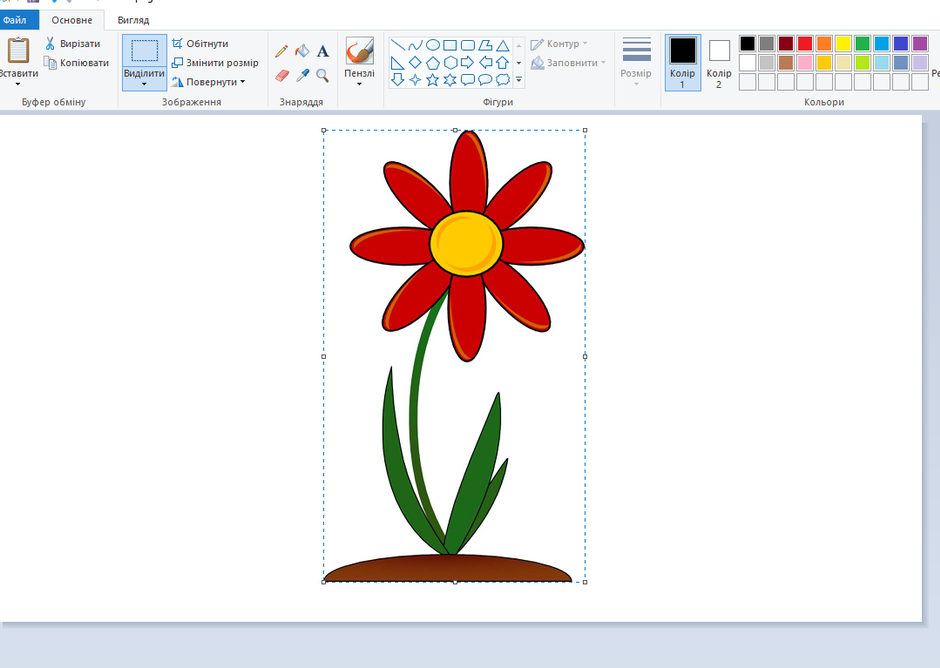This screenshot has width=940, height=668.
Task: Open the Пензлі brushes dropdown arrow
Action: point(360,84)
